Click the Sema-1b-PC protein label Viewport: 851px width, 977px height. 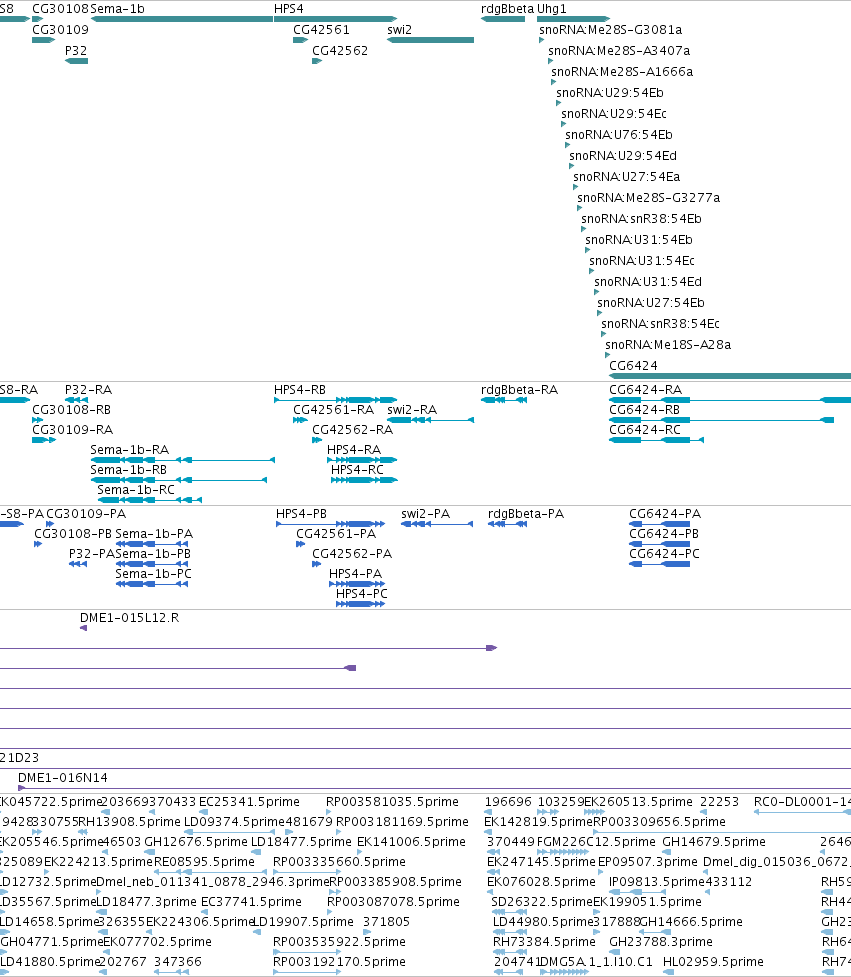154,573
